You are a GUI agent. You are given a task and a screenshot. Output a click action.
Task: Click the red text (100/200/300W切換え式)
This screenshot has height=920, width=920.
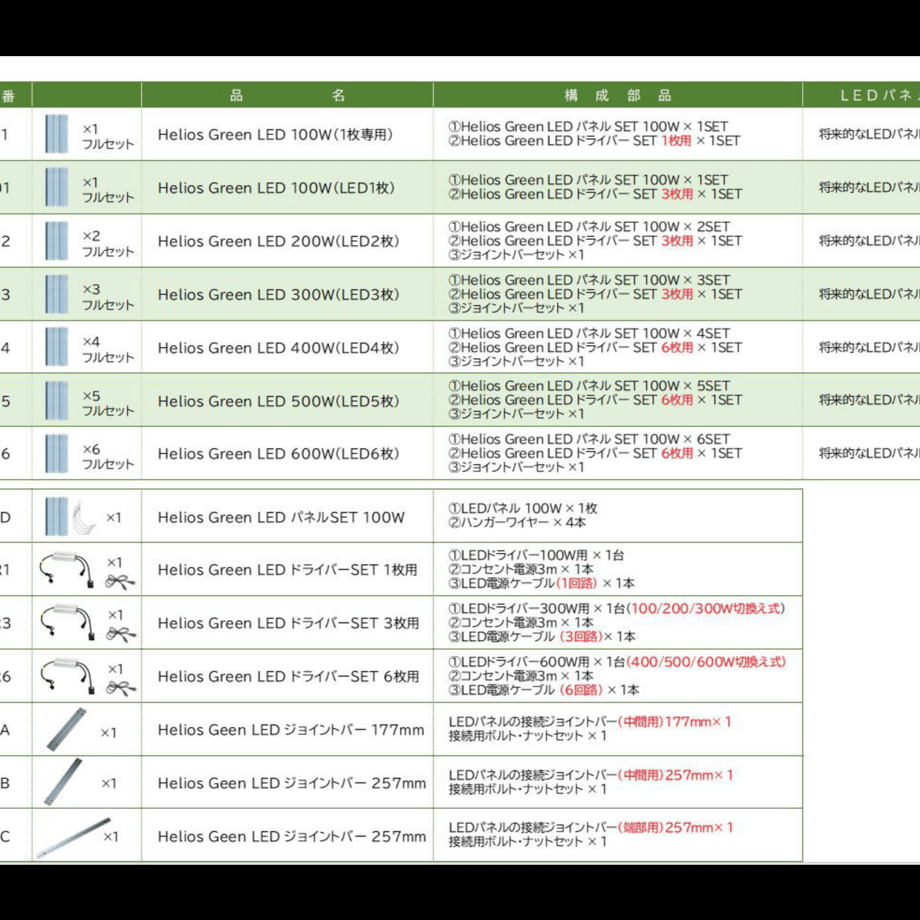point(706,608)
